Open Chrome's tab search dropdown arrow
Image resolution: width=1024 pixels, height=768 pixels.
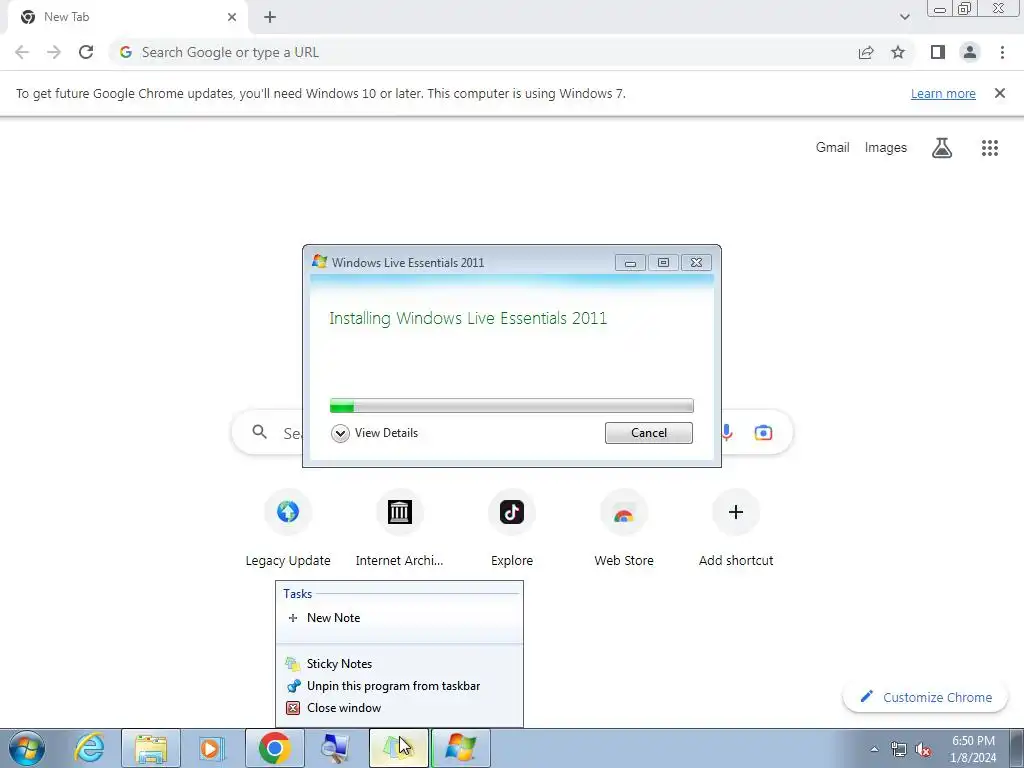tap(904, 17)
